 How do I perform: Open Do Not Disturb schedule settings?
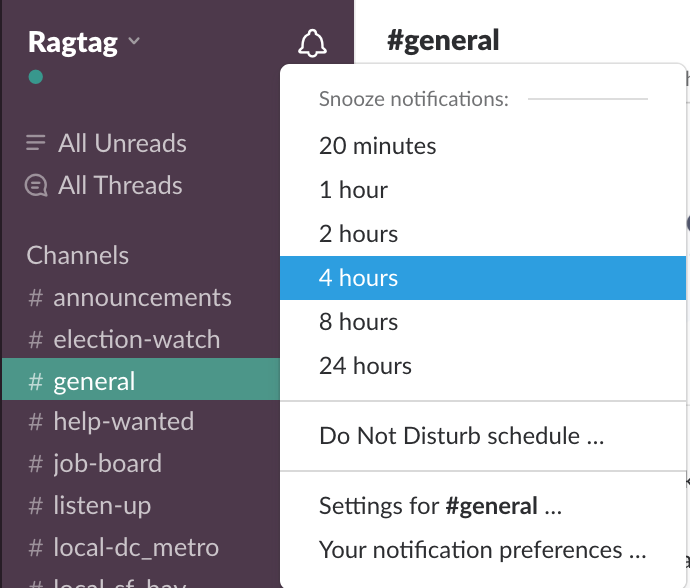[x=461, y=436]
